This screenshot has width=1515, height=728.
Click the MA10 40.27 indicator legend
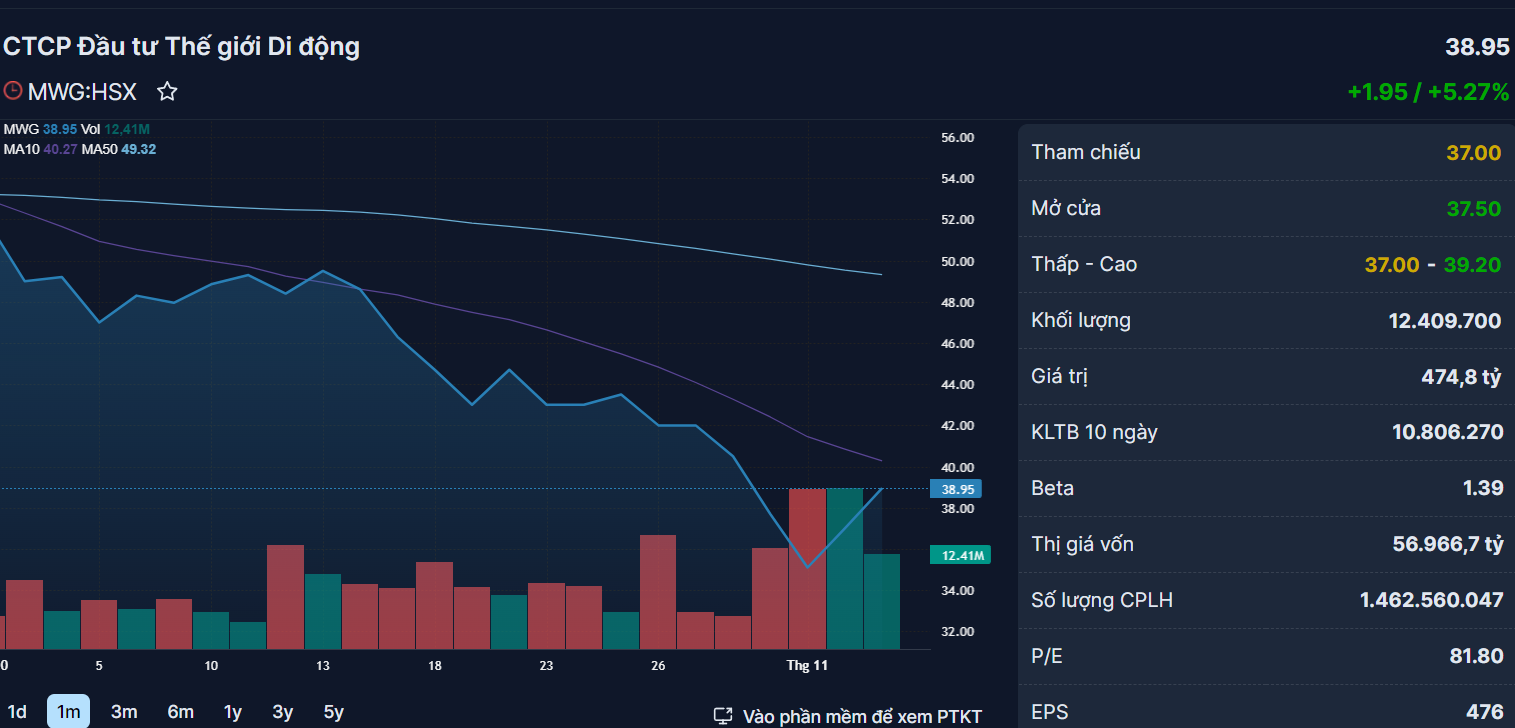40,149
